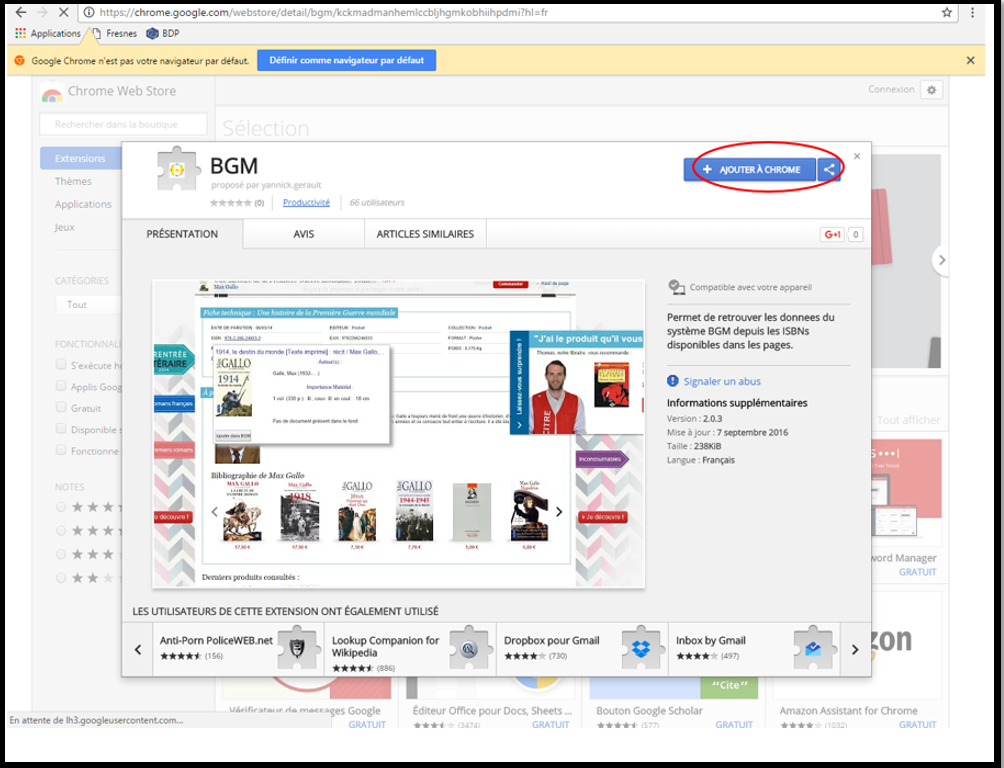Select Applications in the store sidebar
1004x768 pixels.
coord(83,204)
